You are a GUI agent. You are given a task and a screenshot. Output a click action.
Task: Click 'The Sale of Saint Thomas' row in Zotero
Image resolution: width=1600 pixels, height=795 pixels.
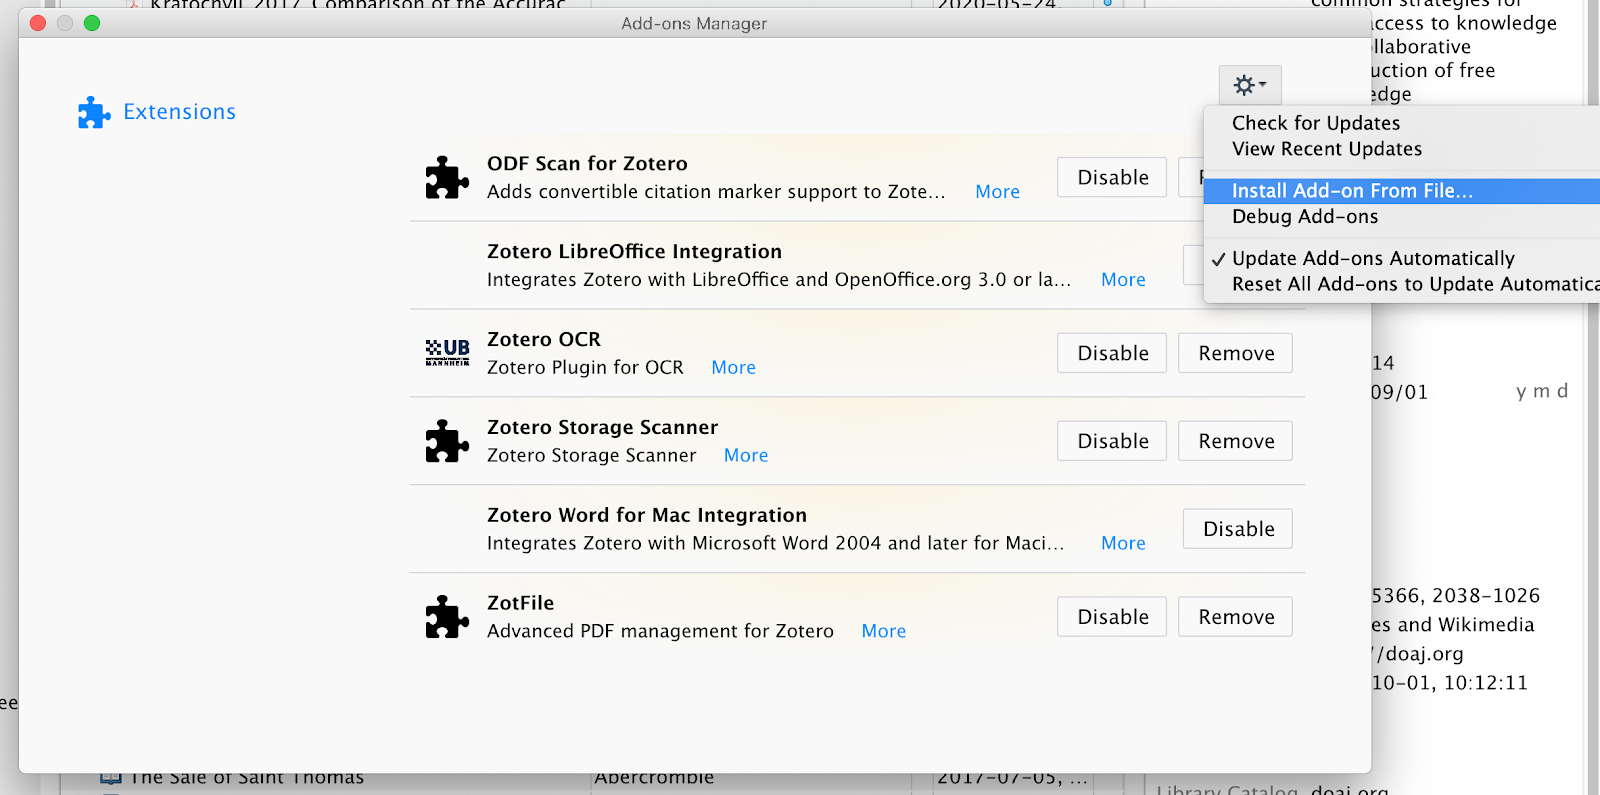[247, 779]
